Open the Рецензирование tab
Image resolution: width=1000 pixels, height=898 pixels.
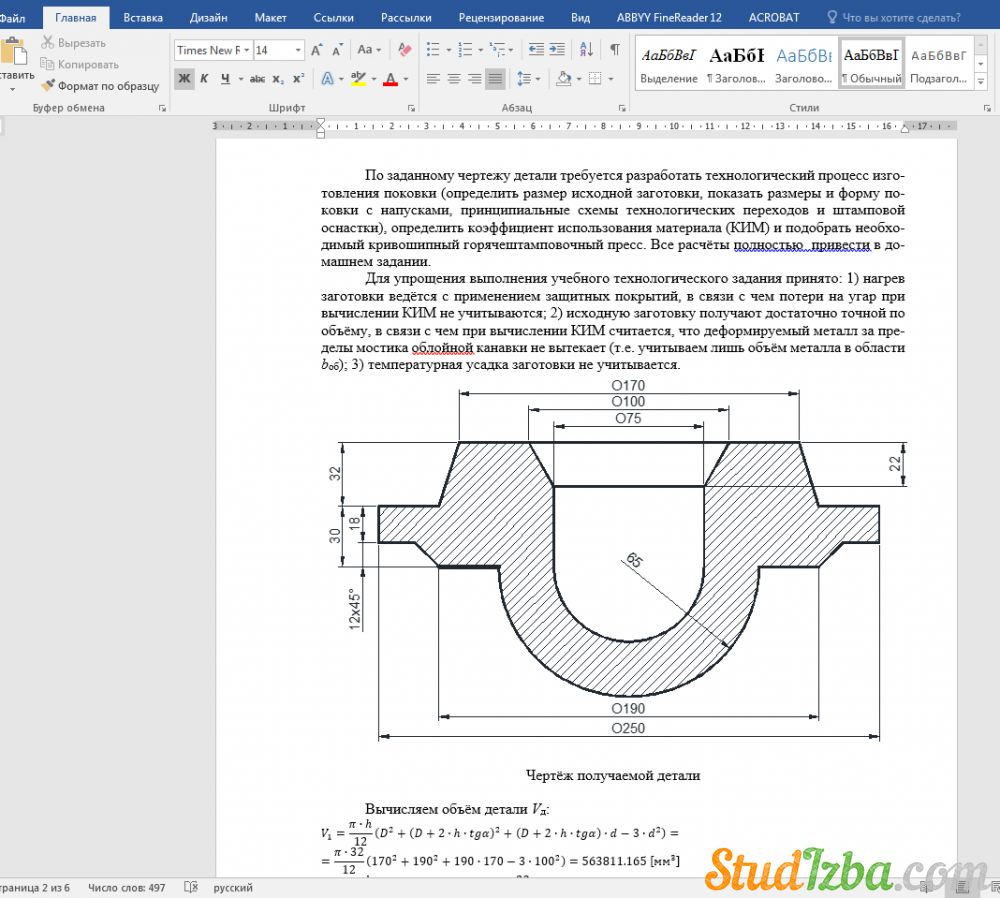click(501, 17)
